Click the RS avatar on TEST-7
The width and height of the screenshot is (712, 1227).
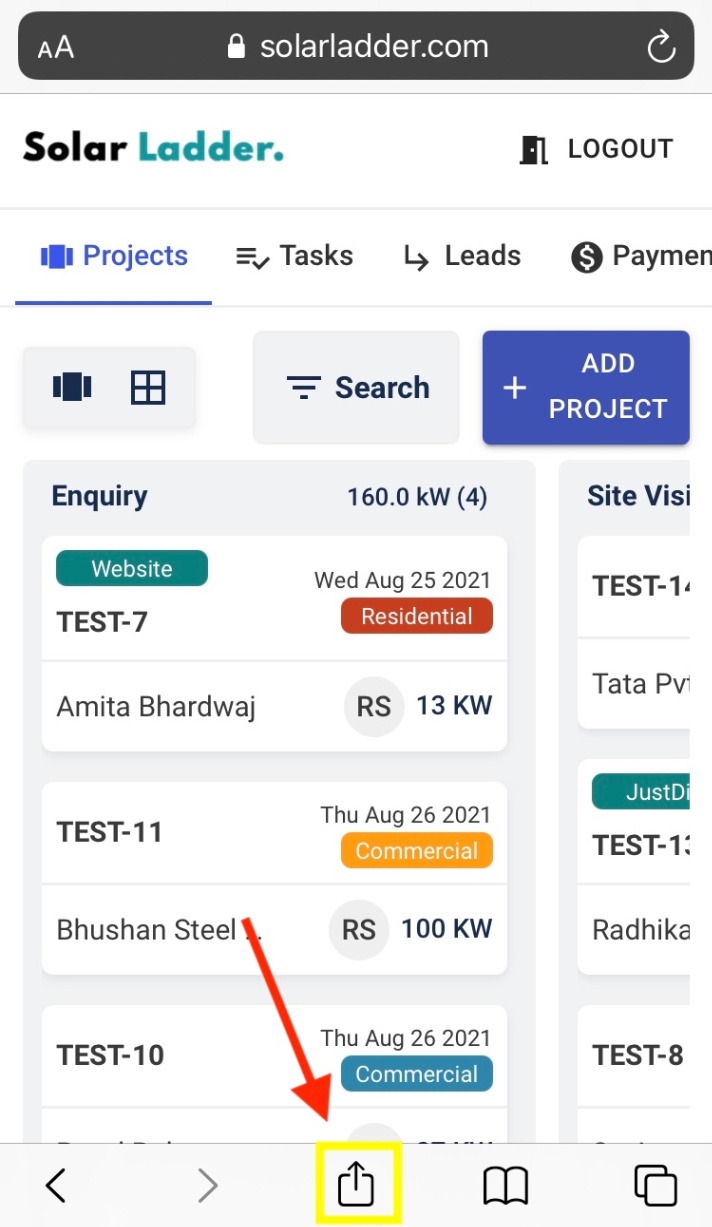coord(374,707)
